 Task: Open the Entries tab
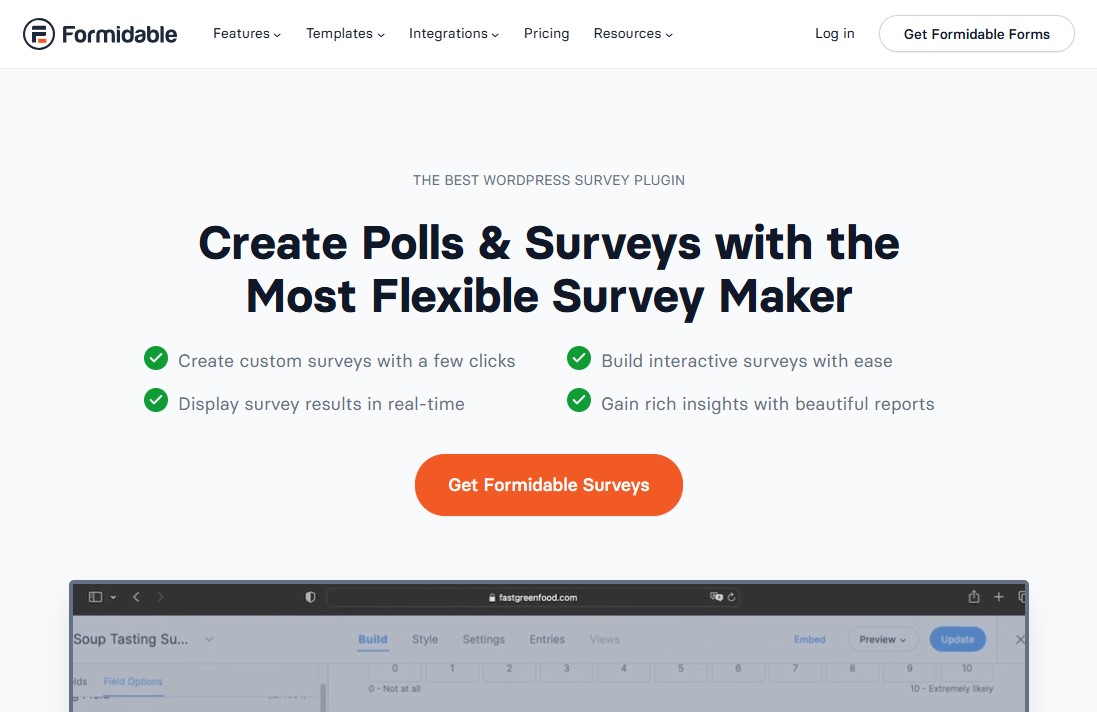(546, 639)
